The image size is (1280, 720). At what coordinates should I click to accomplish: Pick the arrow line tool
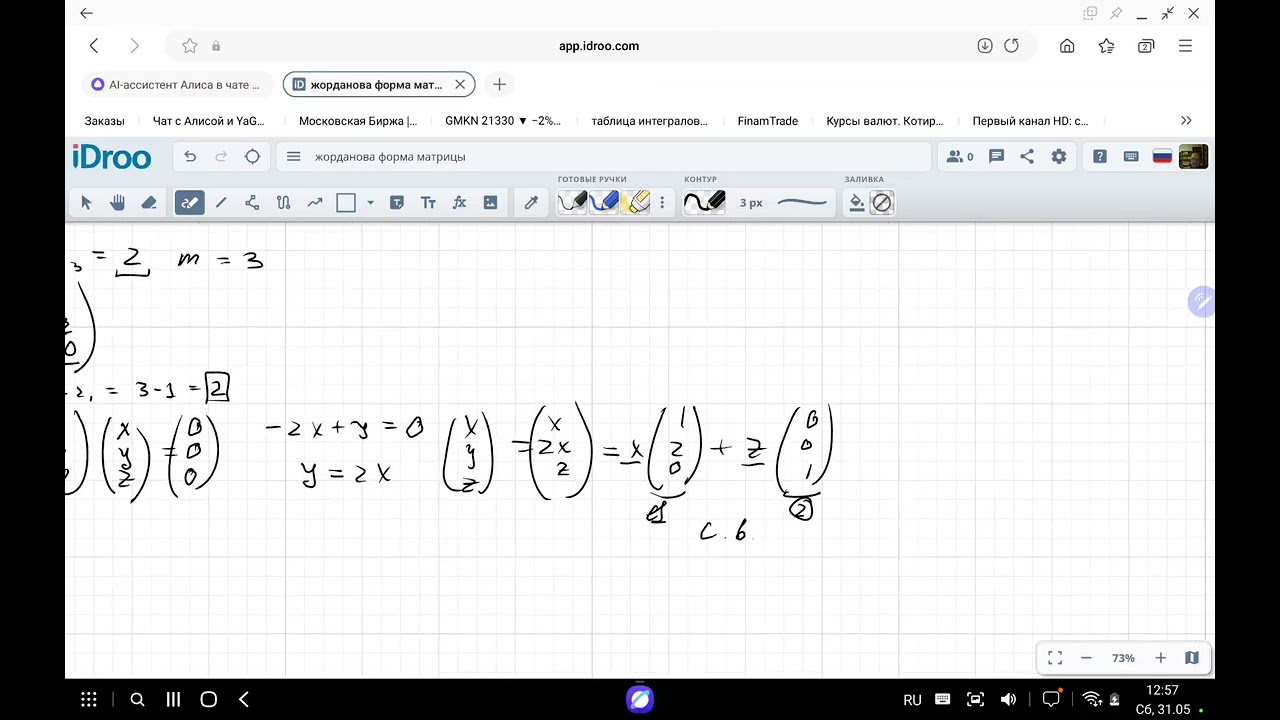pos(314,203)
